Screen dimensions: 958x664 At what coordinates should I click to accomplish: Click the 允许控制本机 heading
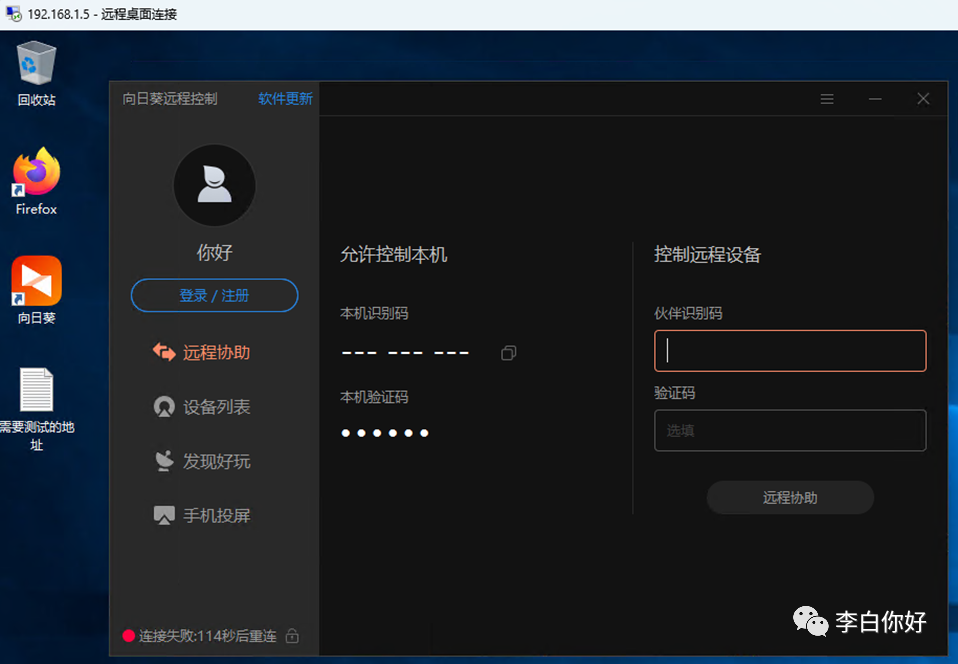pyautogui.click(x=393, y=254)
